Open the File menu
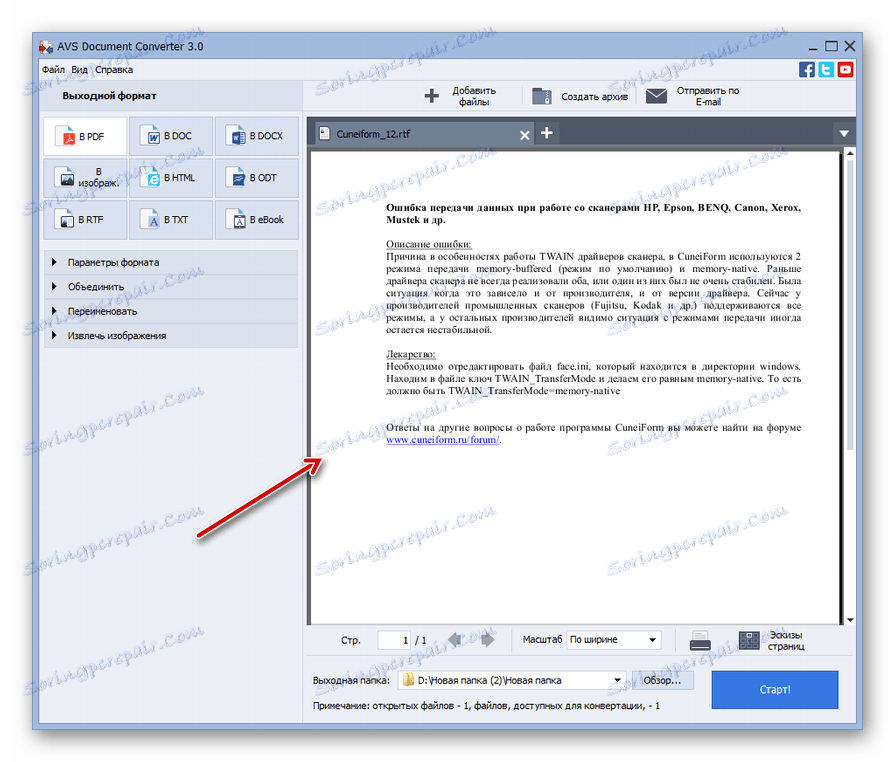This screenshot has height=762, width=895. pyautogui.click(x=53, y=70)
